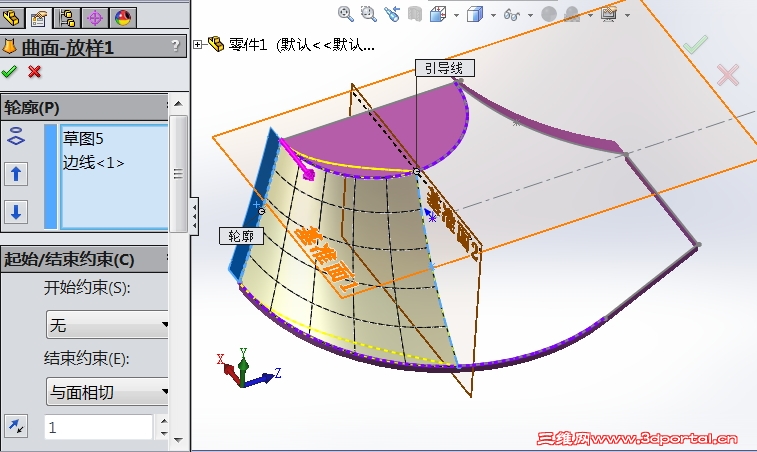Screen dimensions: 757x452
Task: Open Apply Scene dropdown arrow
Action: pyautogui.click(x=590, y=15)
